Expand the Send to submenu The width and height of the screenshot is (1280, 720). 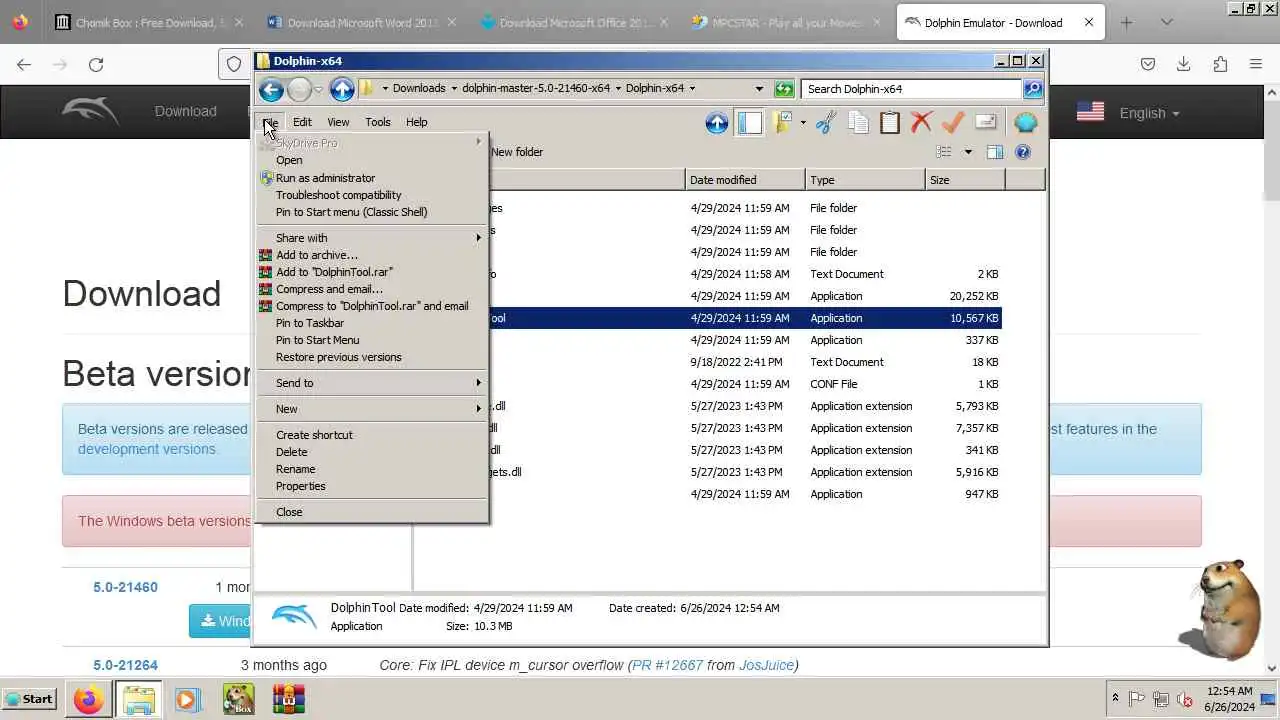pyautogui.click(x=371, y=383)
